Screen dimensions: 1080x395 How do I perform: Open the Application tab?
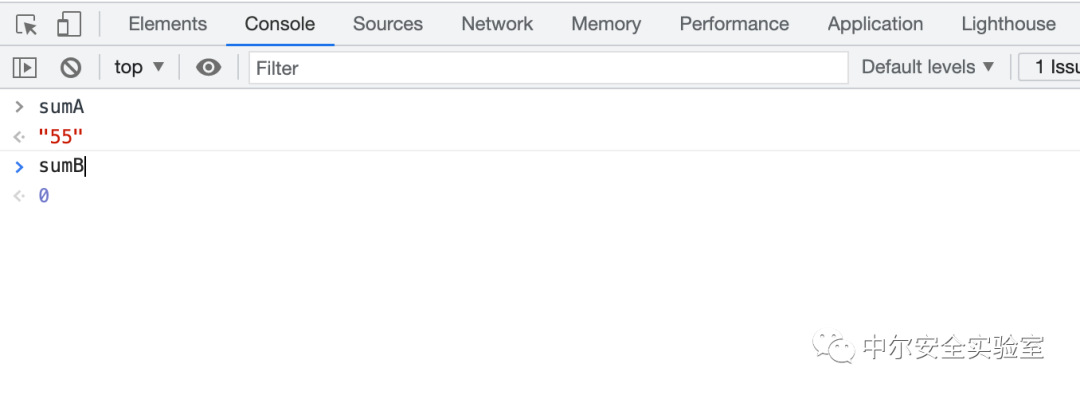point(875,24)
